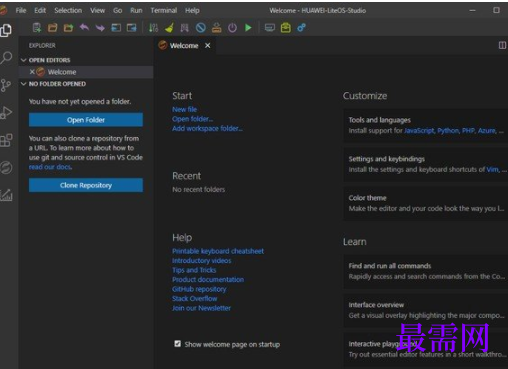Click the split editor icon
This screenshot has height=369, width=508.
tap(502, 45)
